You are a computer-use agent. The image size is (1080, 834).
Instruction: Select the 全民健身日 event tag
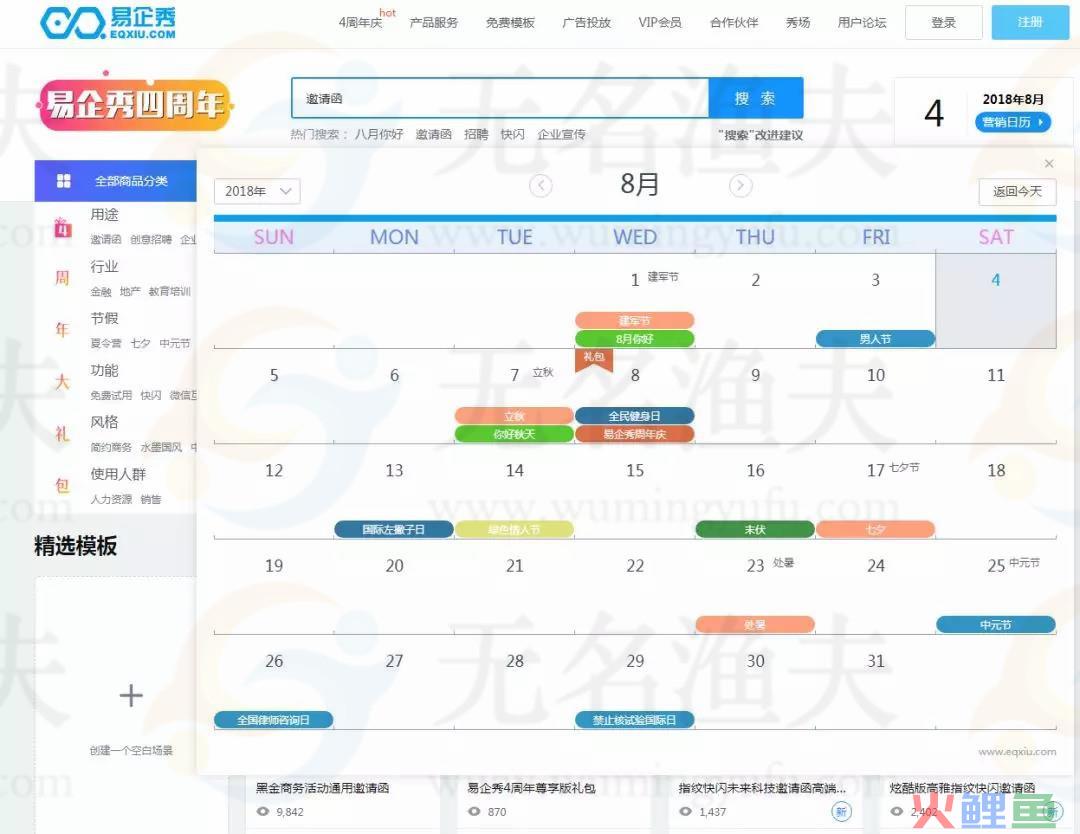(x=634, y=416)
